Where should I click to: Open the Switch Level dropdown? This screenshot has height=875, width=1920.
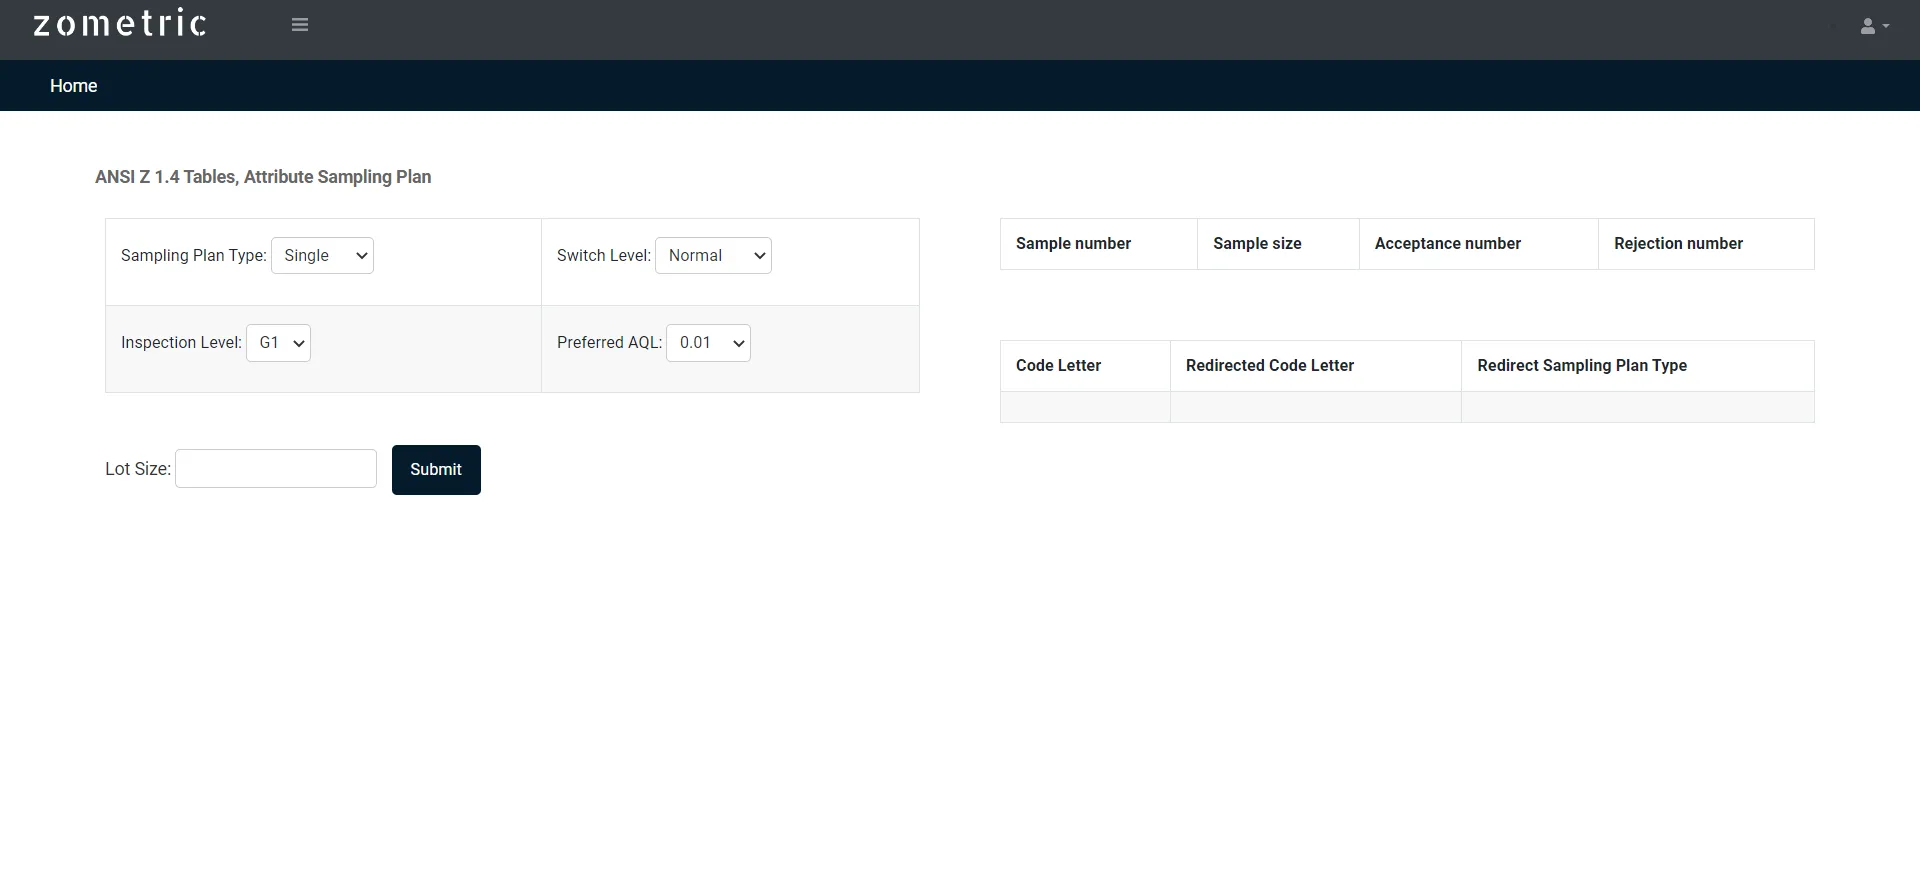click(713, 256)
